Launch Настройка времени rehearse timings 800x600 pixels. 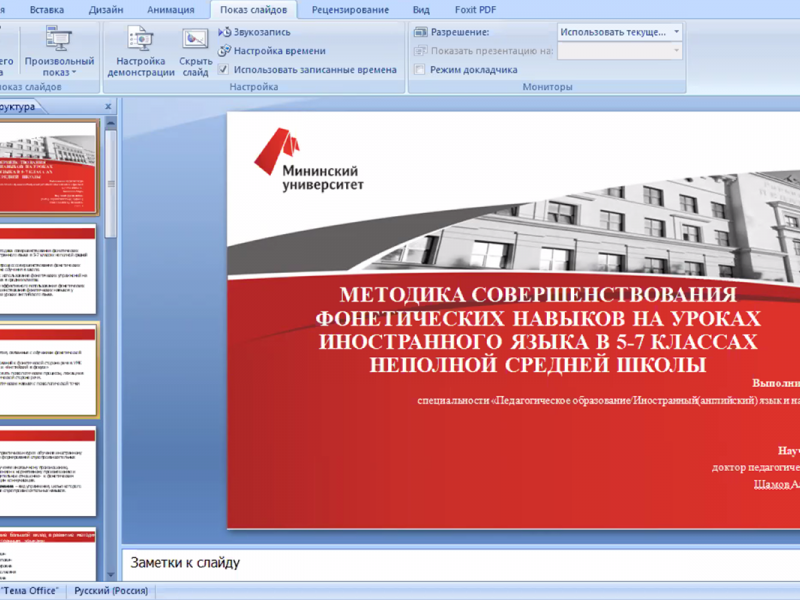225,51
